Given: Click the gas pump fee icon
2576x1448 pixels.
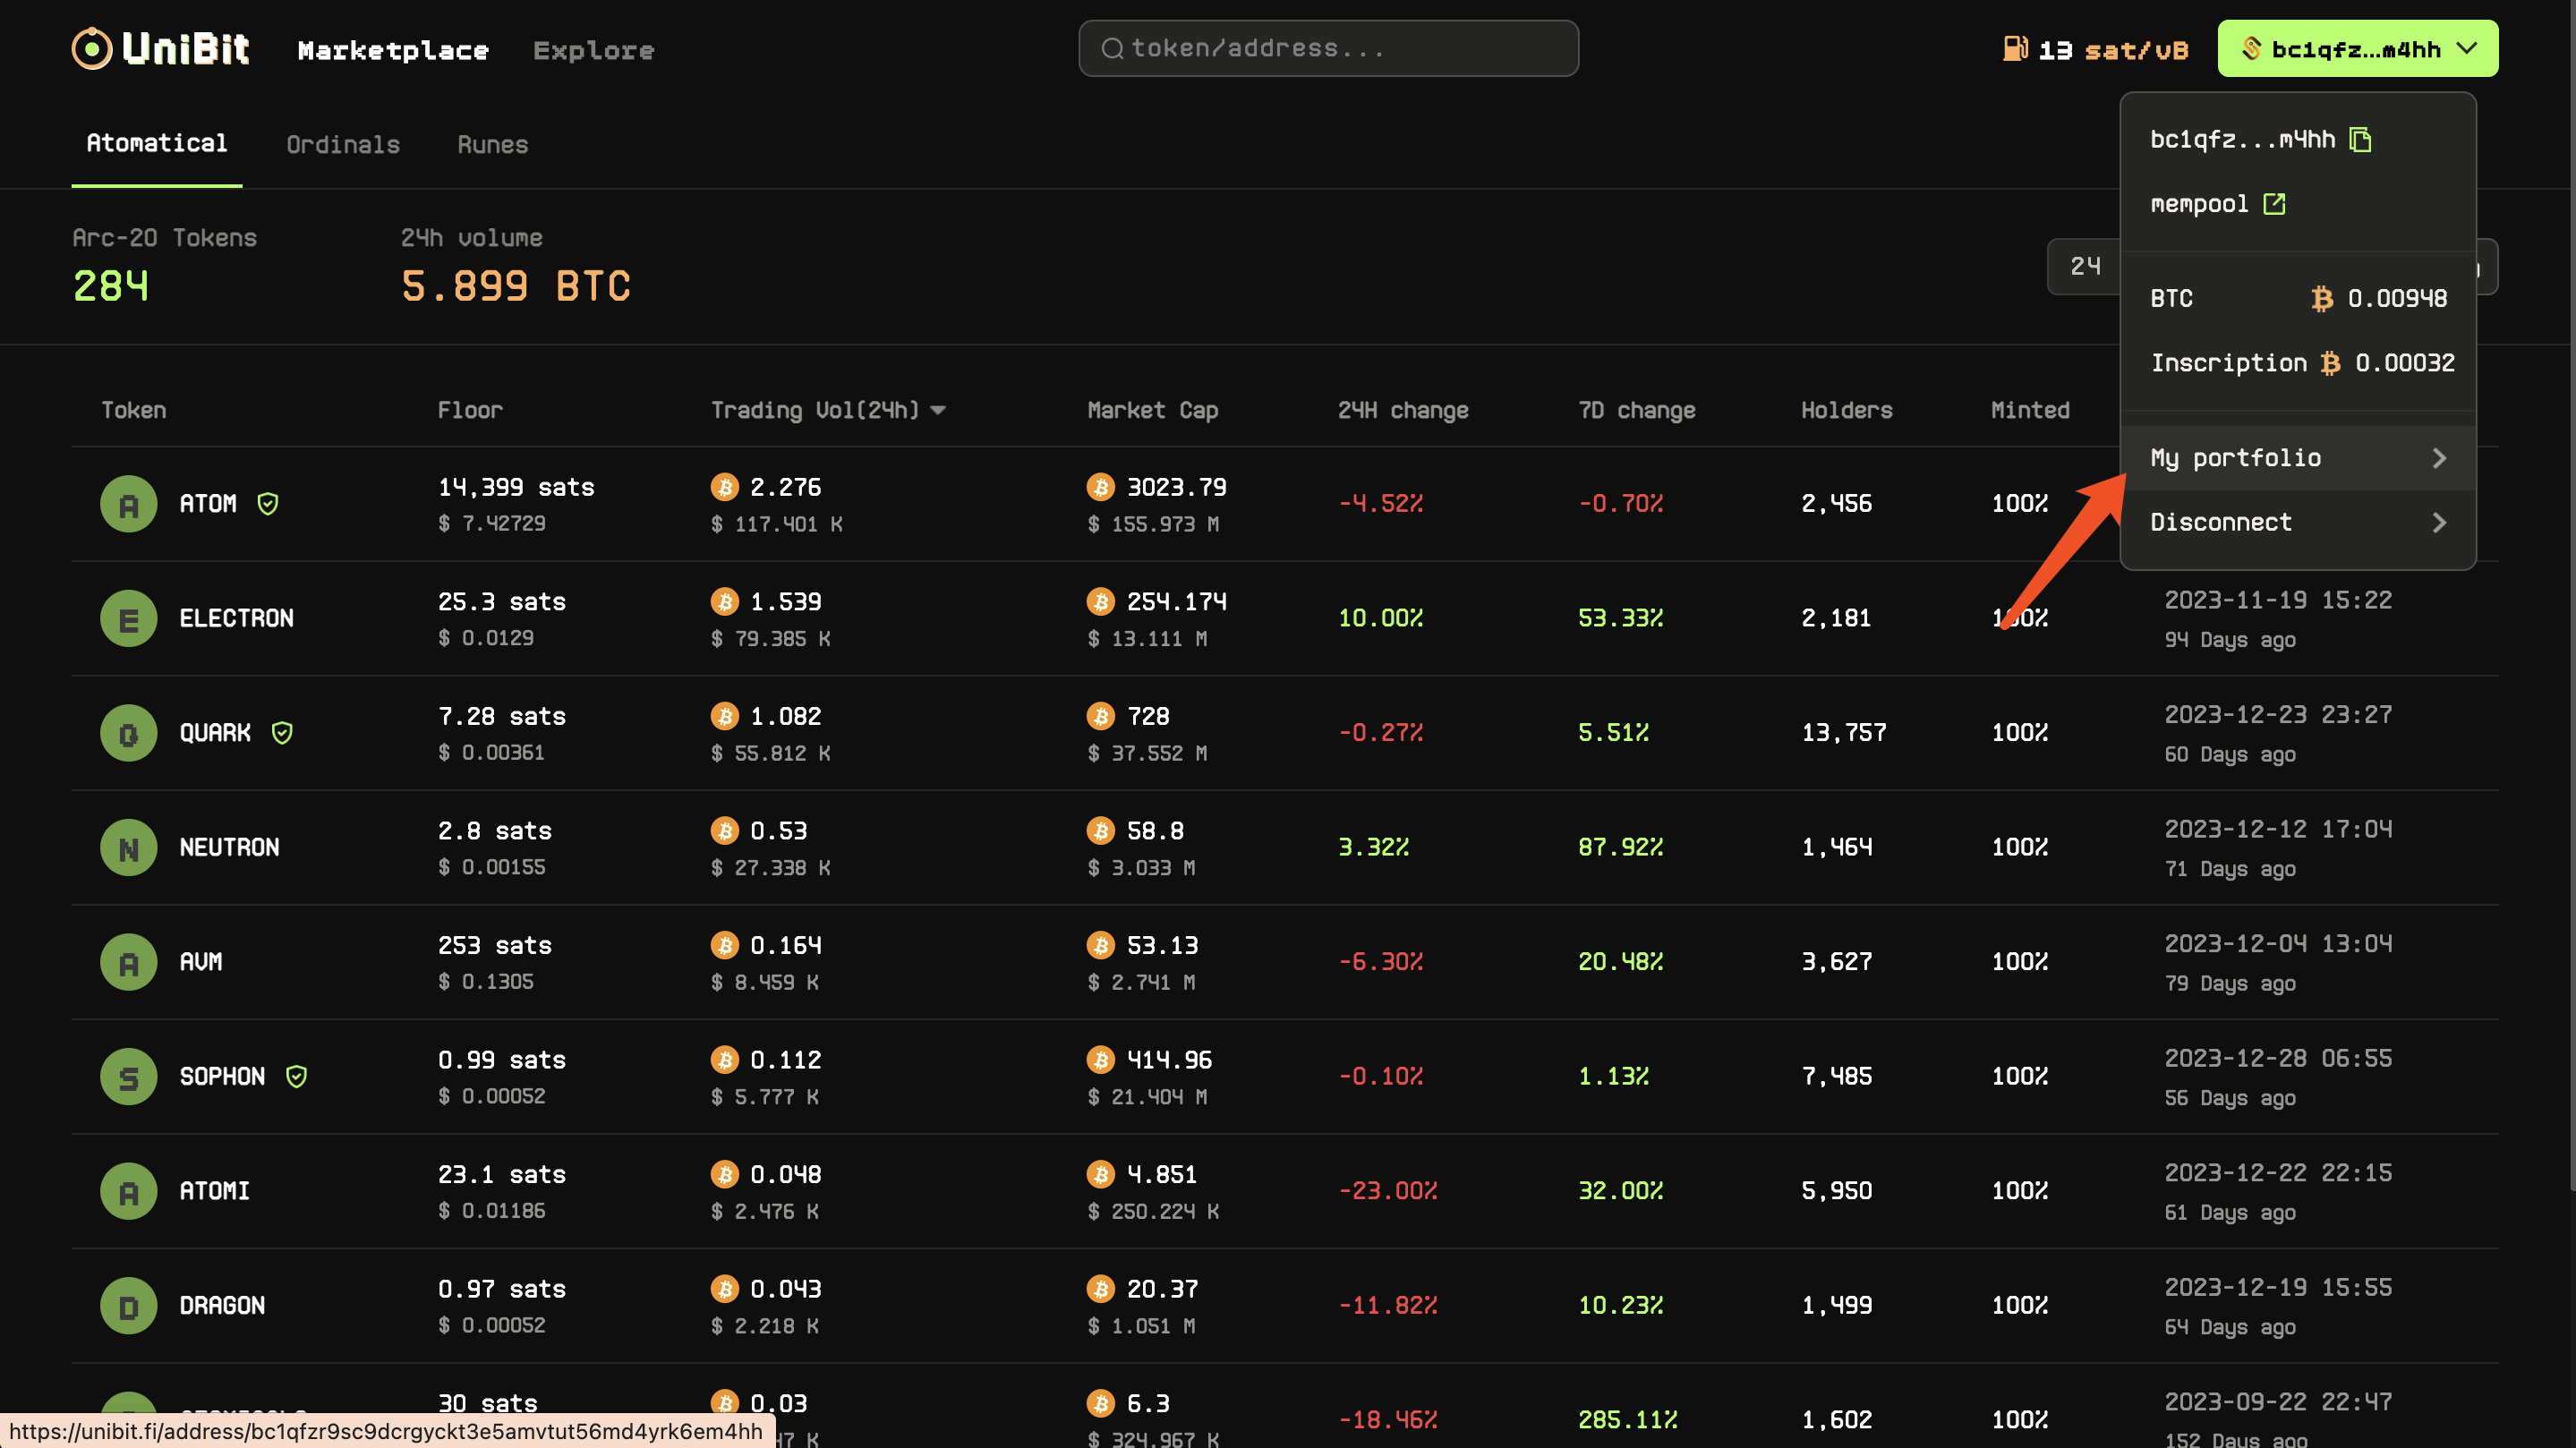Looking at the screenshot, I should click(x=2014, y=49).
